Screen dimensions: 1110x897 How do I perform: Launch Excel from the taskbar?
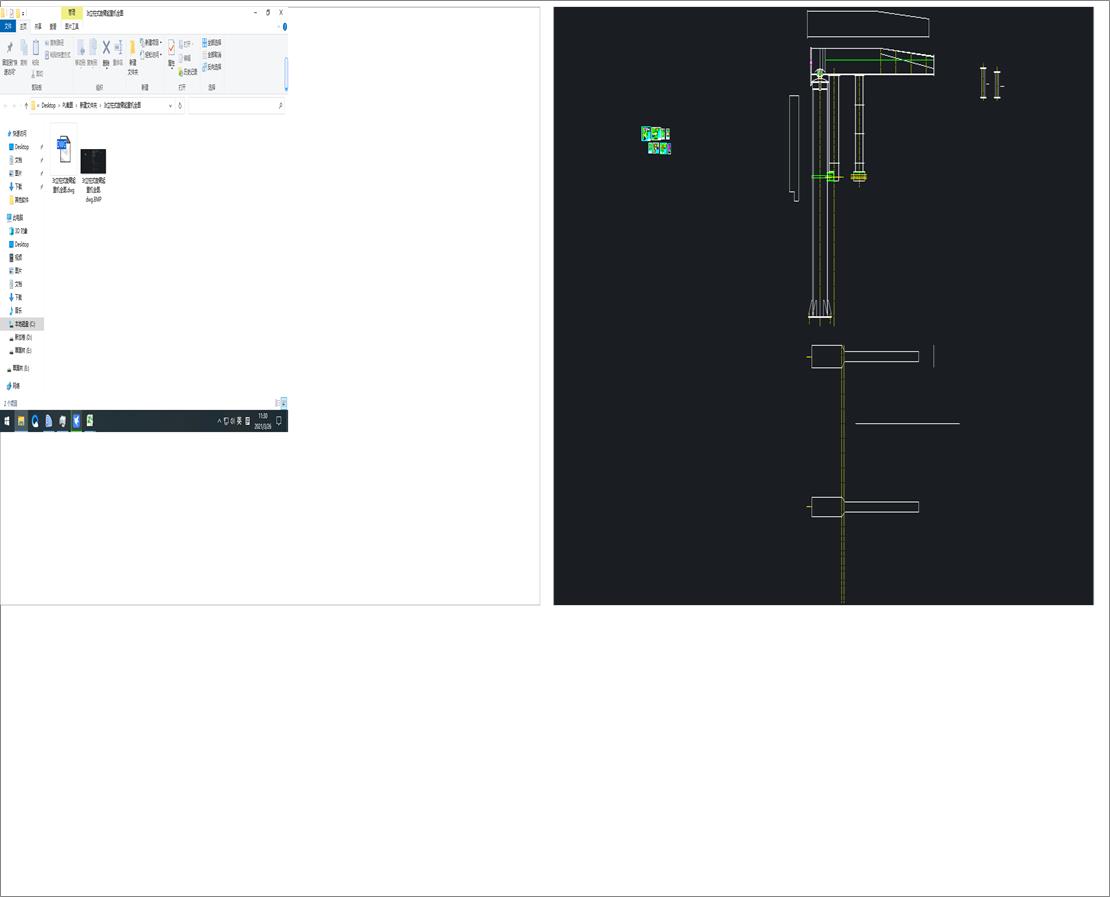(x=90, y=420)
